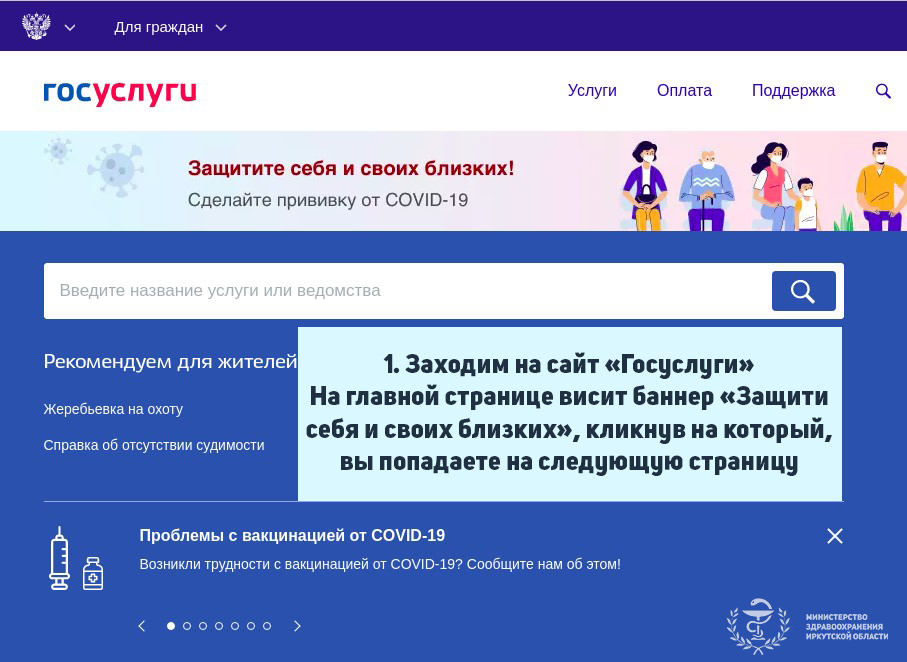Open the "Жеребьевка на охоту" link
907x662 pixels.
coord(113,409)
